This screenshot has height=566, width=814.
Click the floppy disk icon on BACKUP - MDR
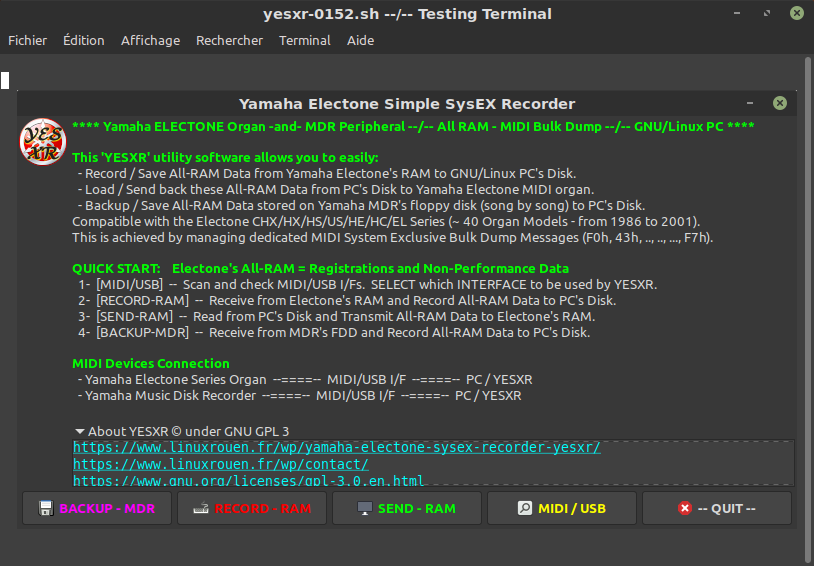46,508
